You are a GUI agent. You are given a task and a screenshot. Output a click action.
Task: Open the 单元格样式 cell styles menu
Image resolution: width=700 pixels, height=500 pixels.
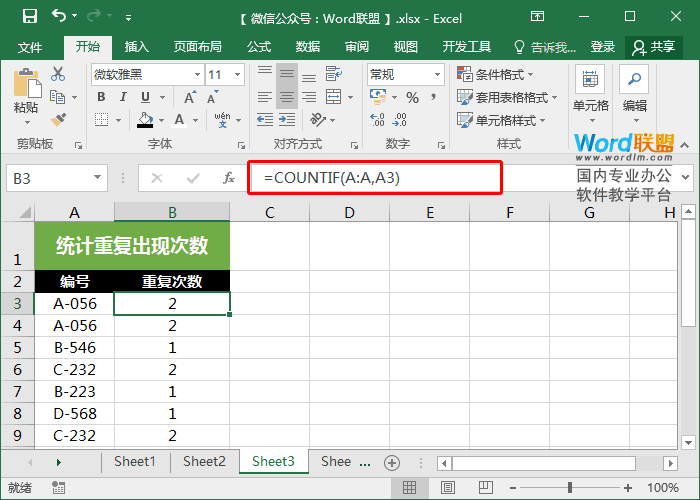point(501,120)
